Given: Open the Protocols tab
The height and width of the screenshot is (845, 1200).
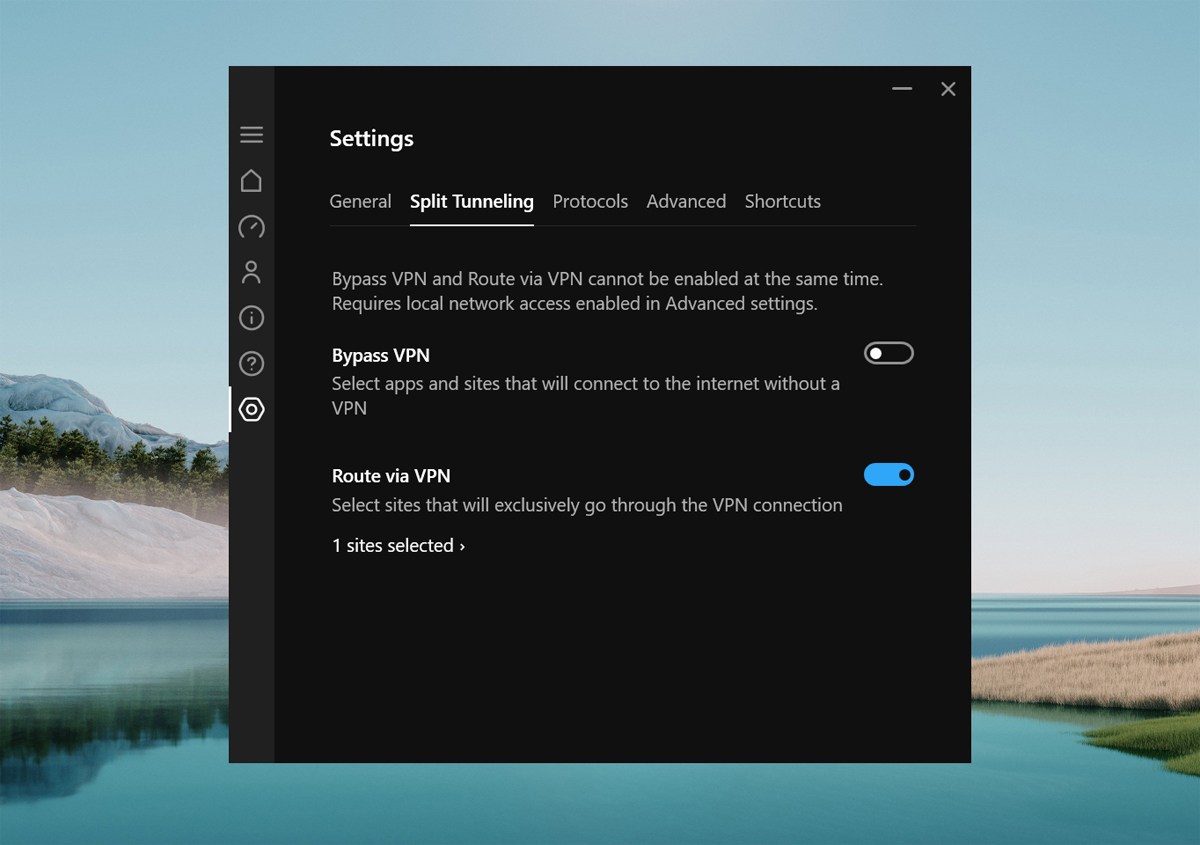Looking at the screenshot, I should click(590, 201).
